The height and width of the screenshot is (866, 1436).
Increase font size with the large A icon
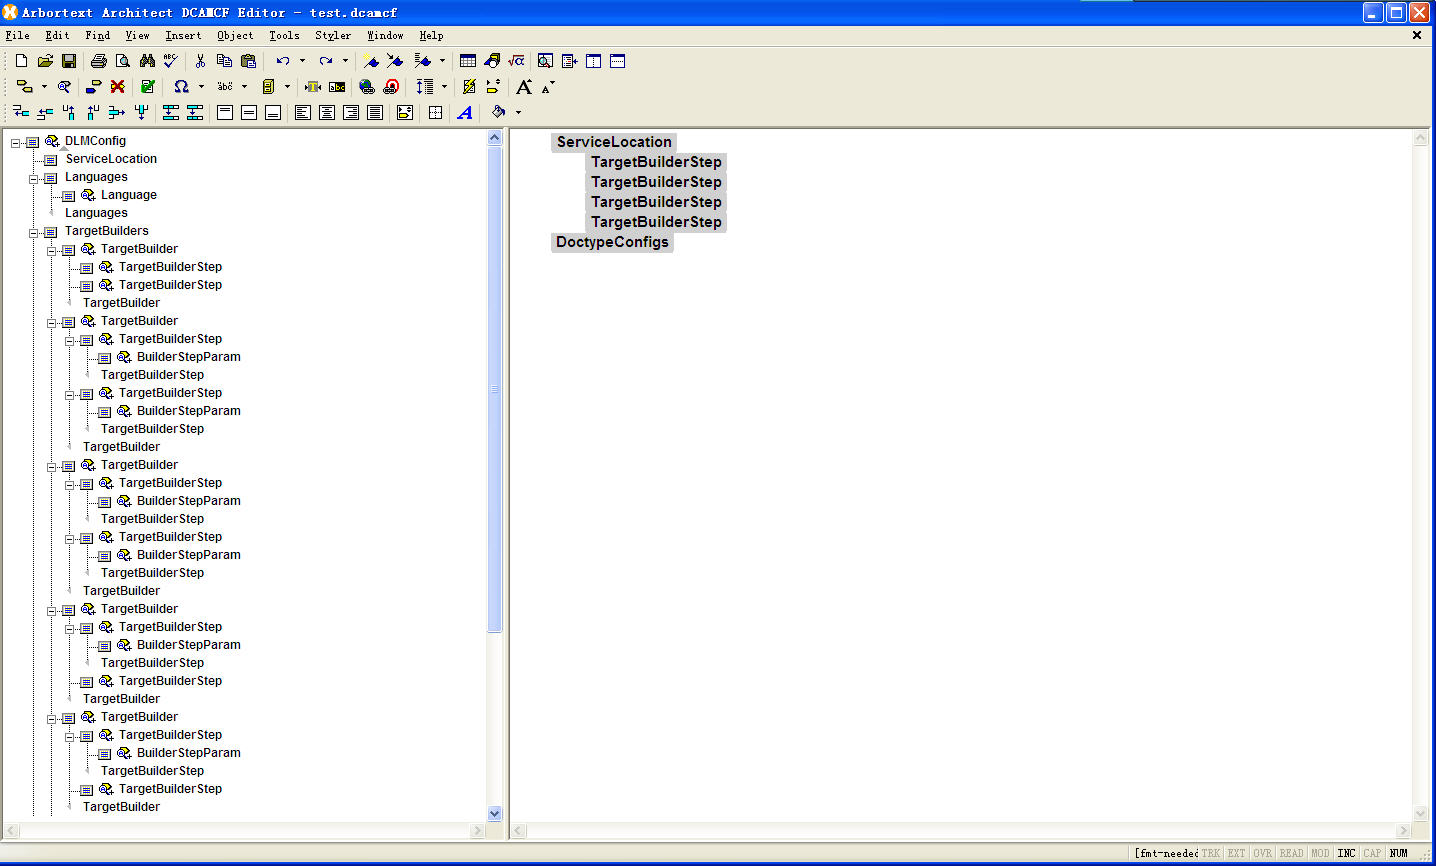(x=524, y=87)
